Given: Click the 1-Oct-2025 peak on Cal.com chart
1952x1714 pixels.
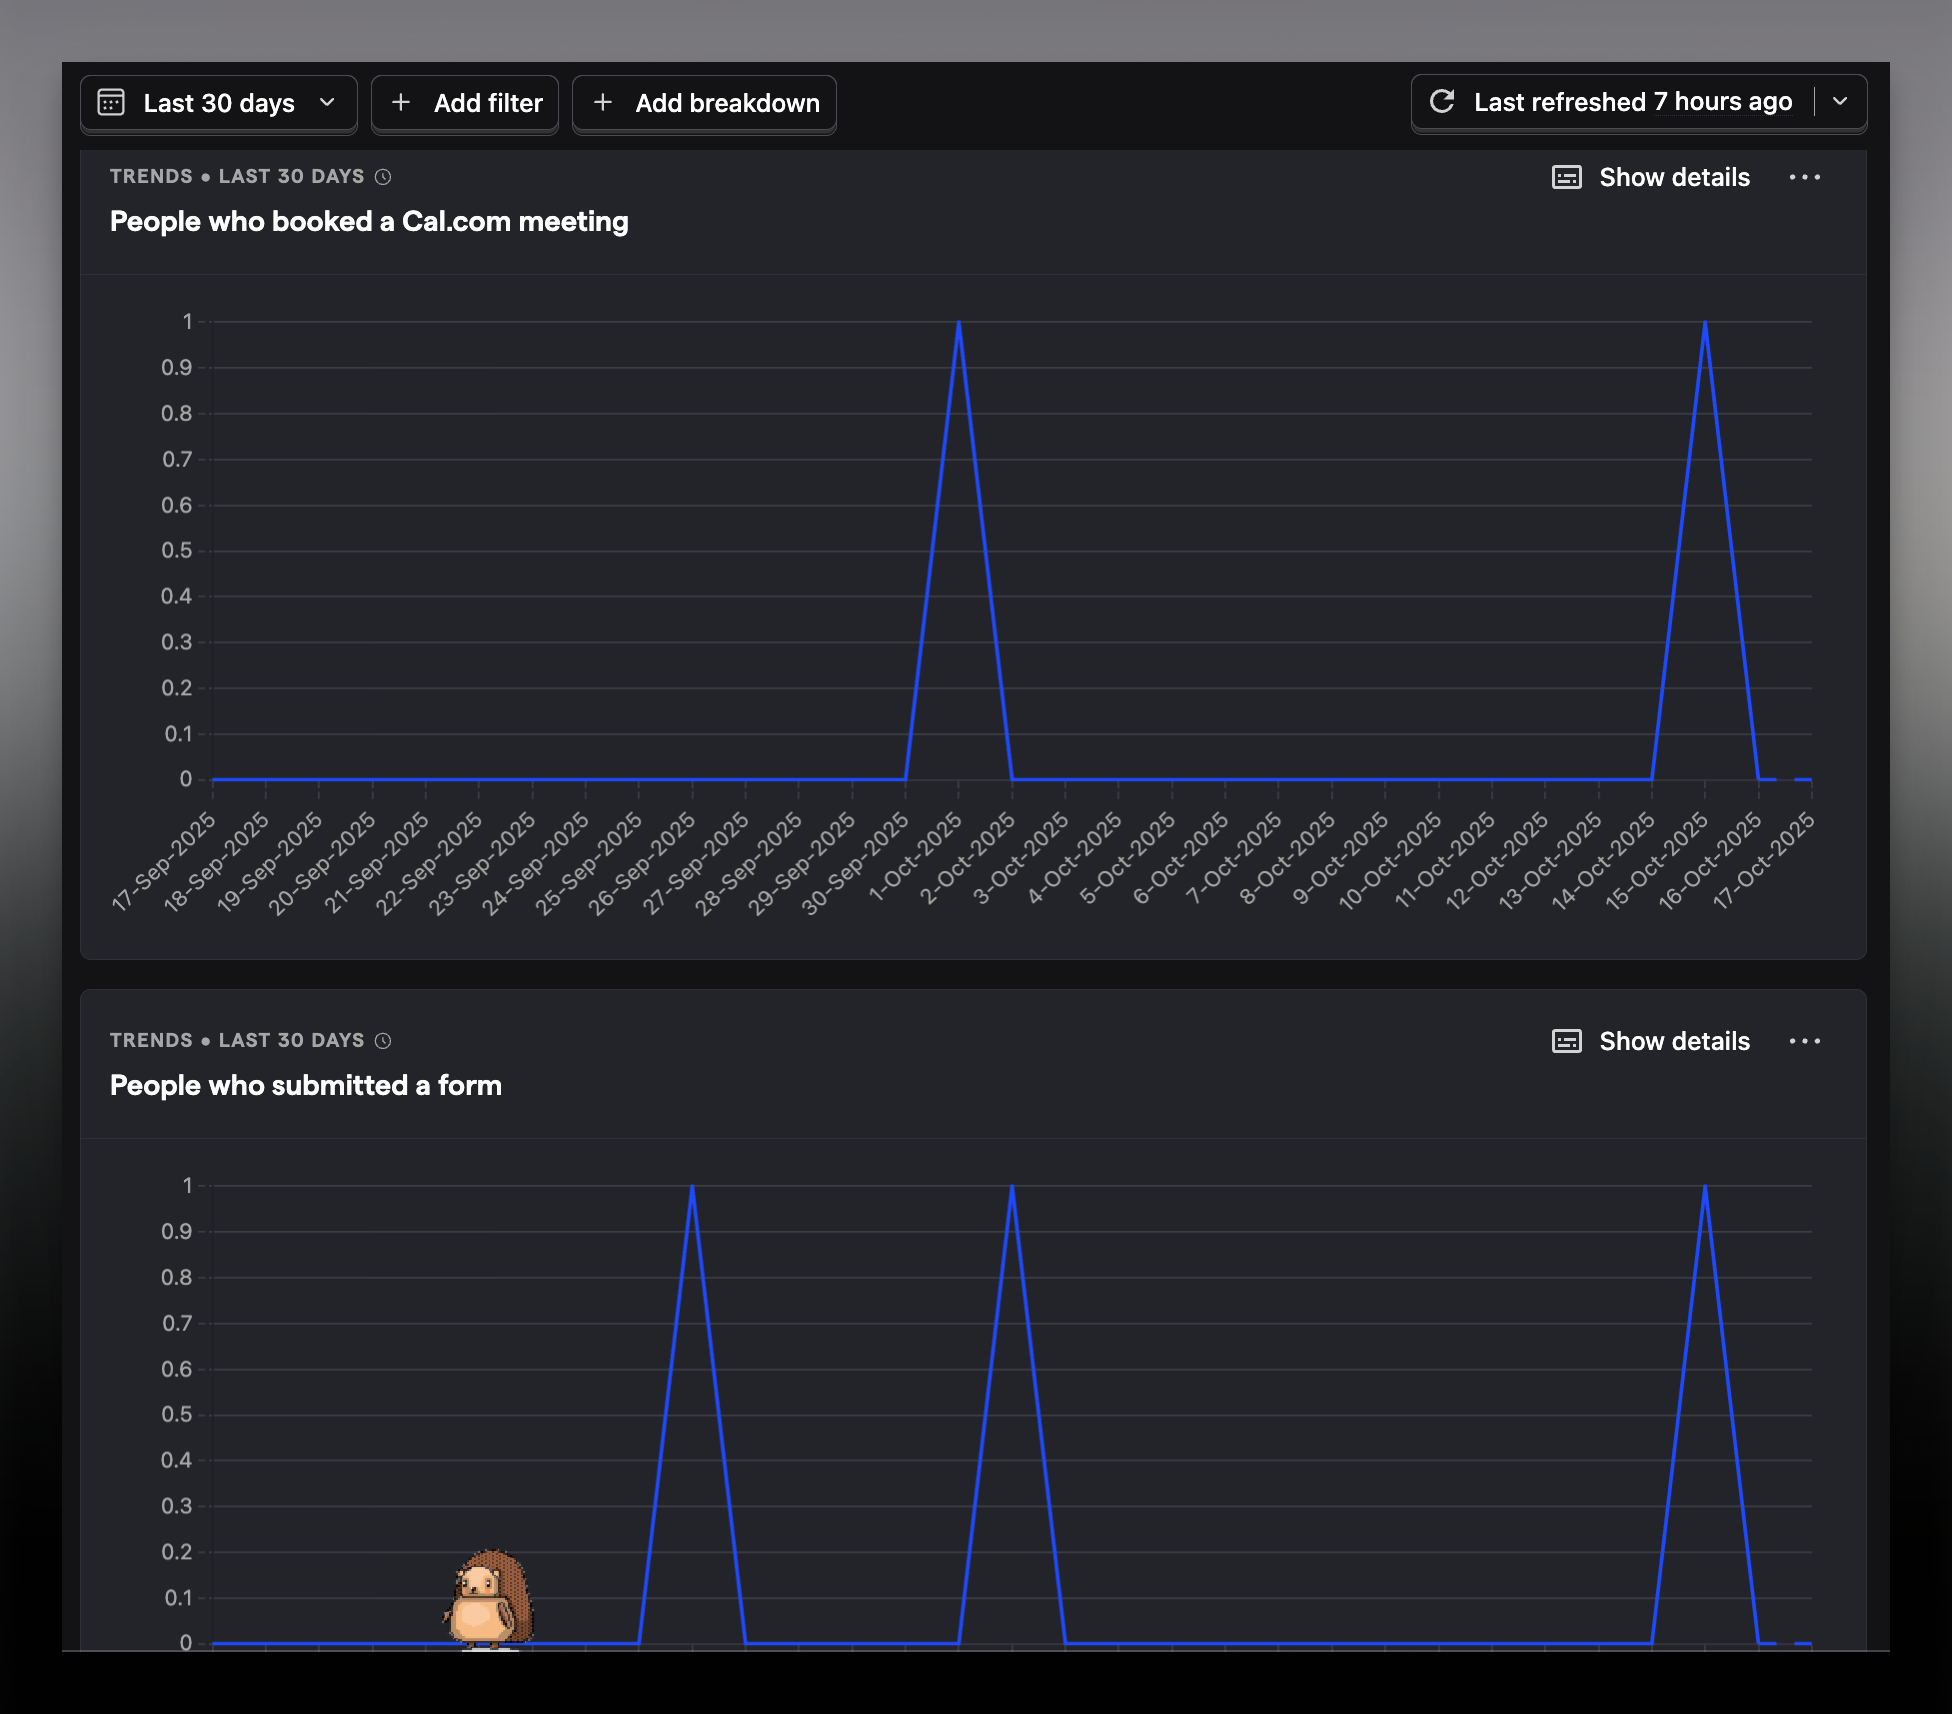Looking at the screenshot, I should (959, 323).
